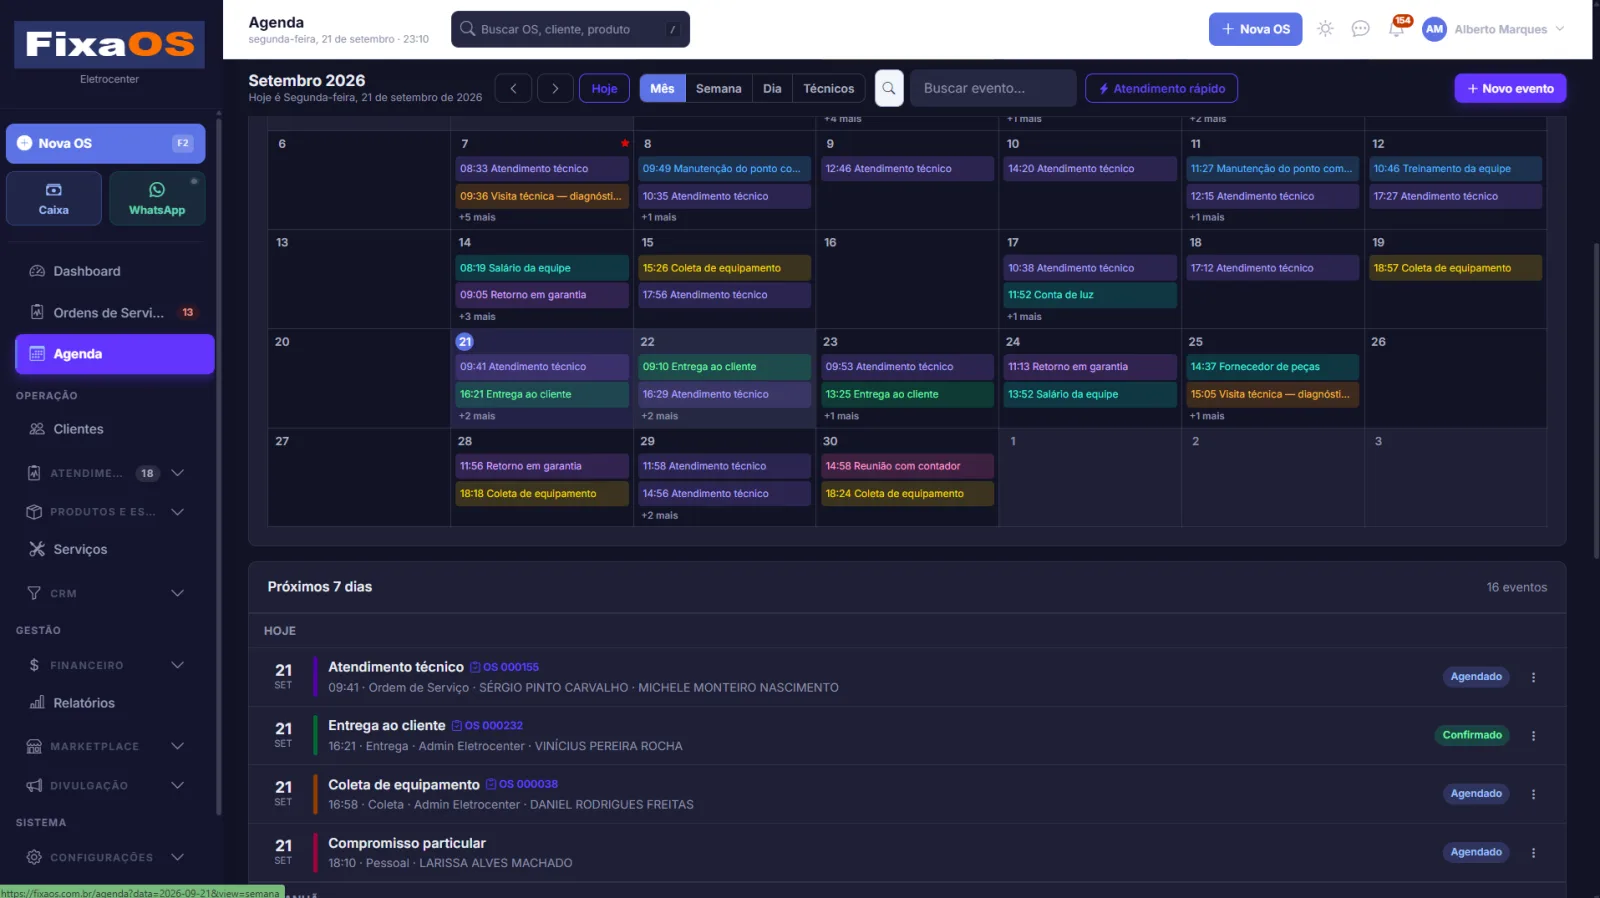Screen dimensions: 1600x898
Task: Expand the Atendimento sidebar section
Action: pos(106,473)
